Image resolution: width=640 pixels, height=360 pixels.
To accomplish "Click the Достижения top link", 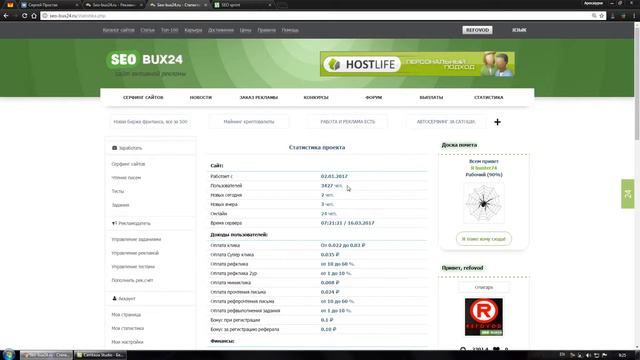I will tap(221, 30).
